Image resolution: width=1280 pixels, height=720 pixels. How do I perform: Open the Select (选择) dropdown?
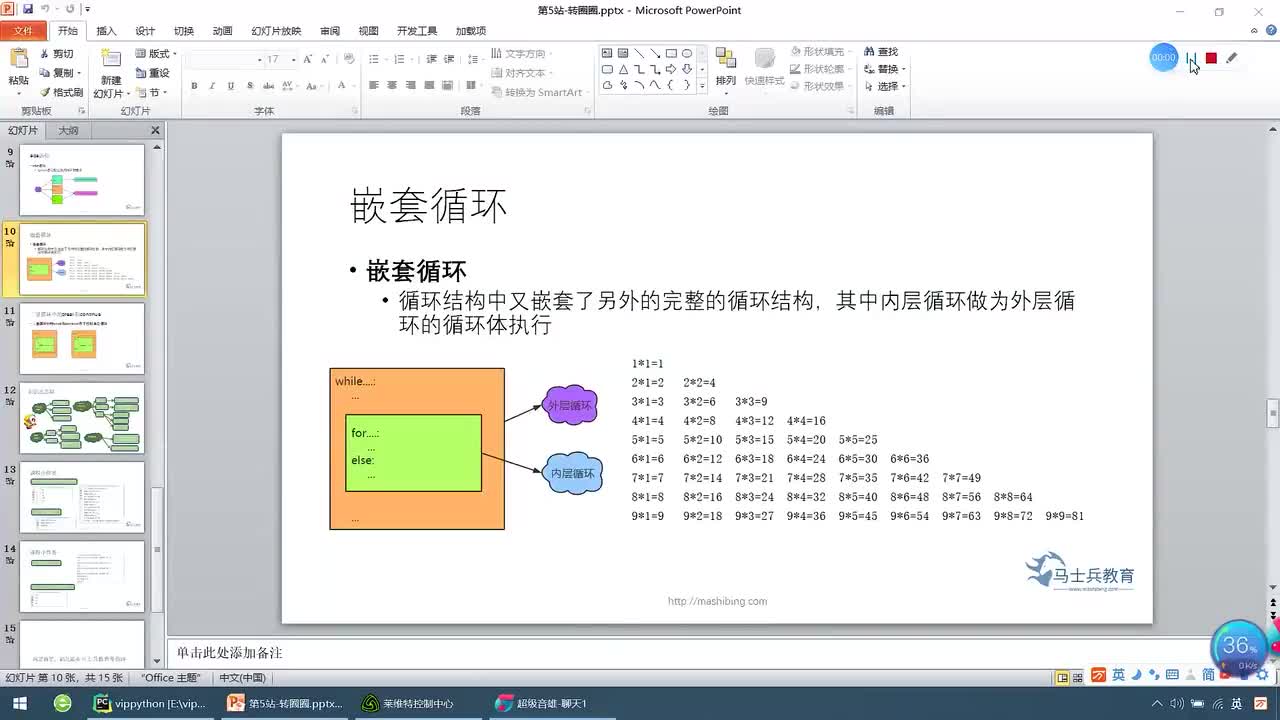[886, 86]
